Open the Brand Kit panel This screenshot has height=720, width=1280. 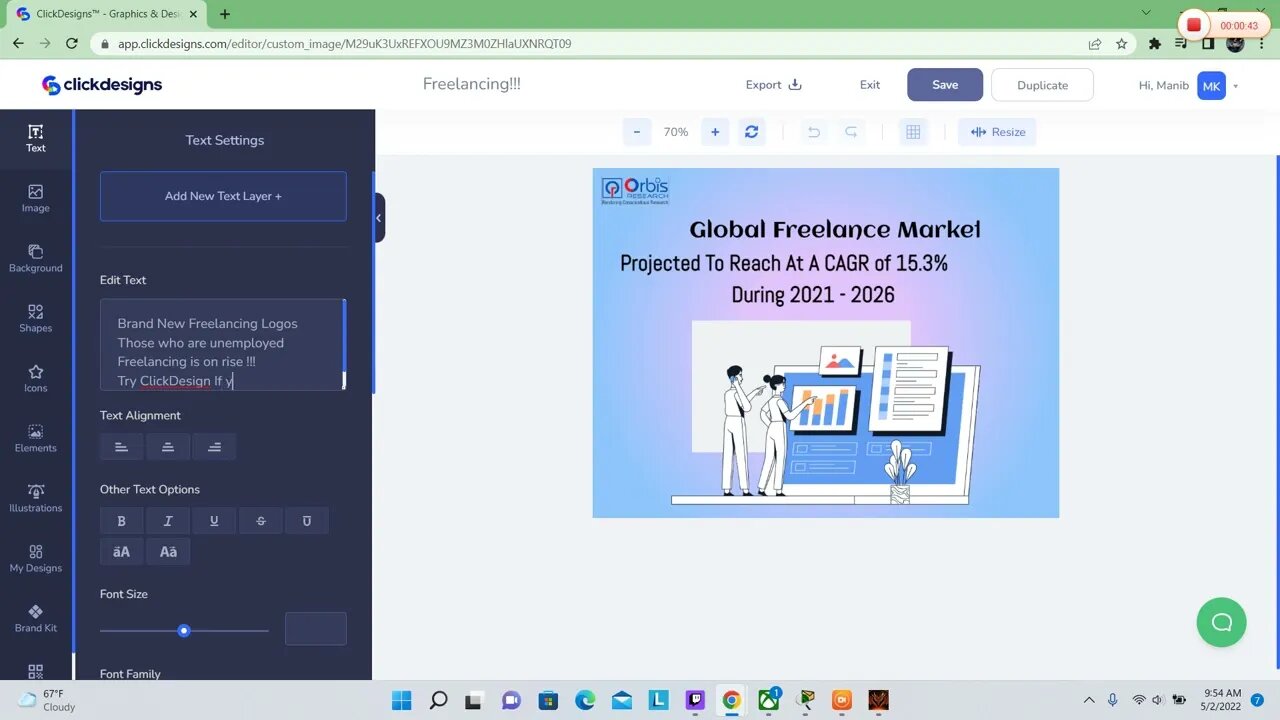tap(36, 619)
